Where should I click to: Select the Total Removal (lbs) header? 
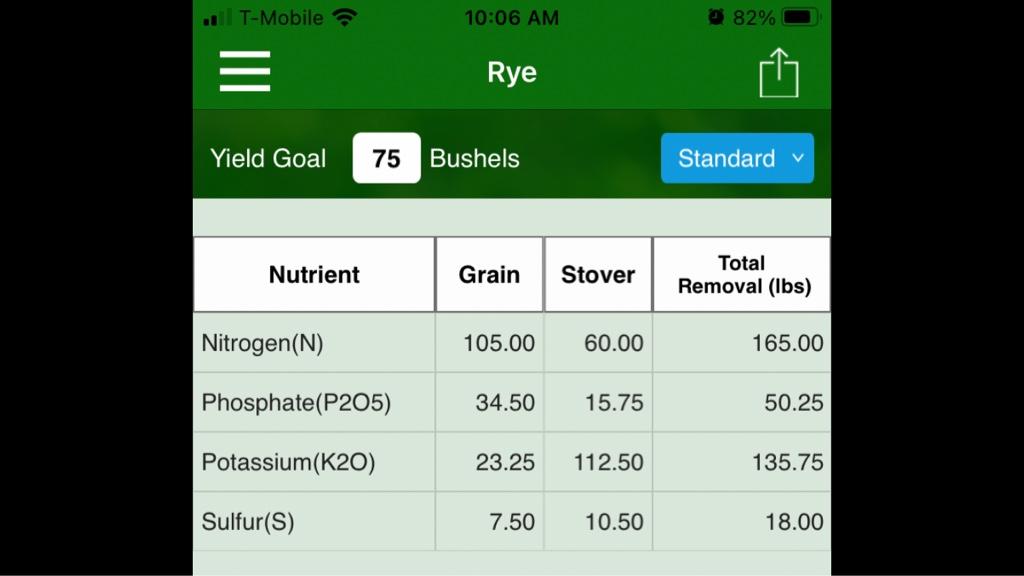(742, 274)
